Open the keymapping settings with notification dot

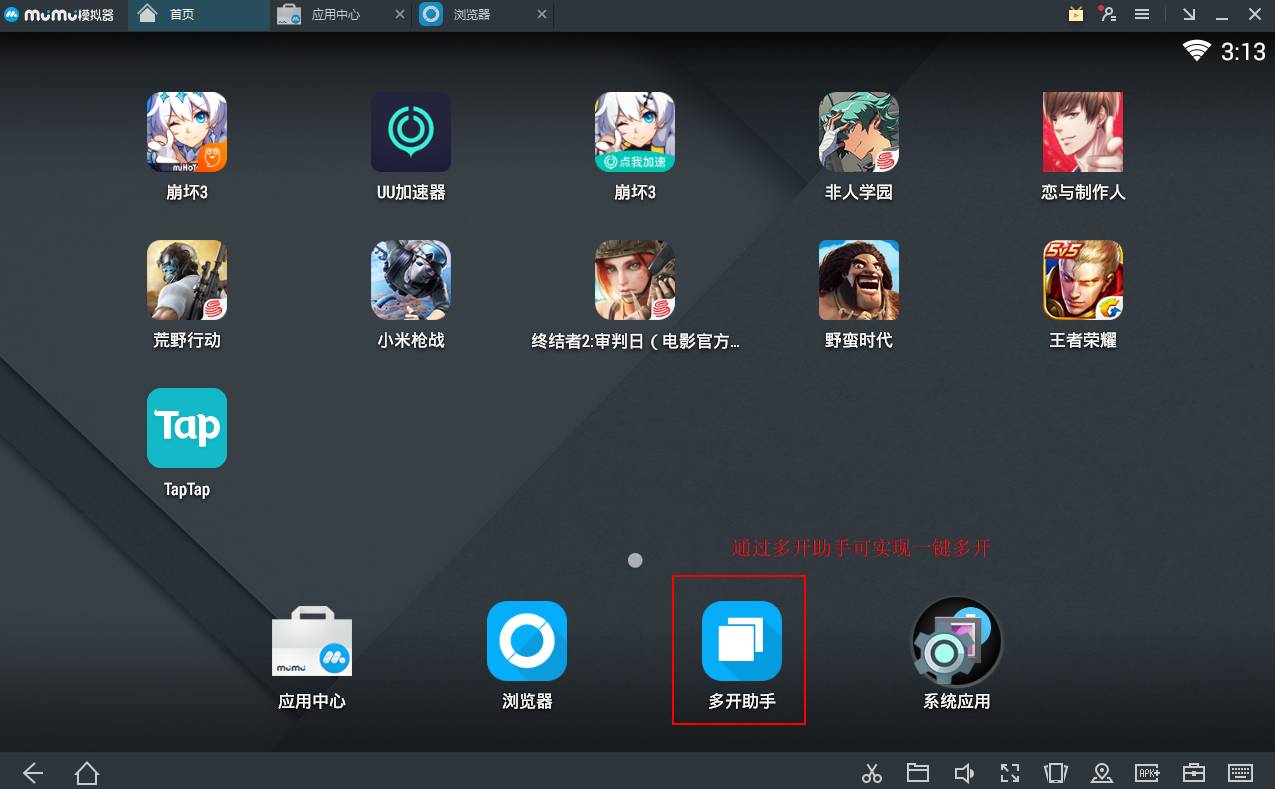(1108, 14)
